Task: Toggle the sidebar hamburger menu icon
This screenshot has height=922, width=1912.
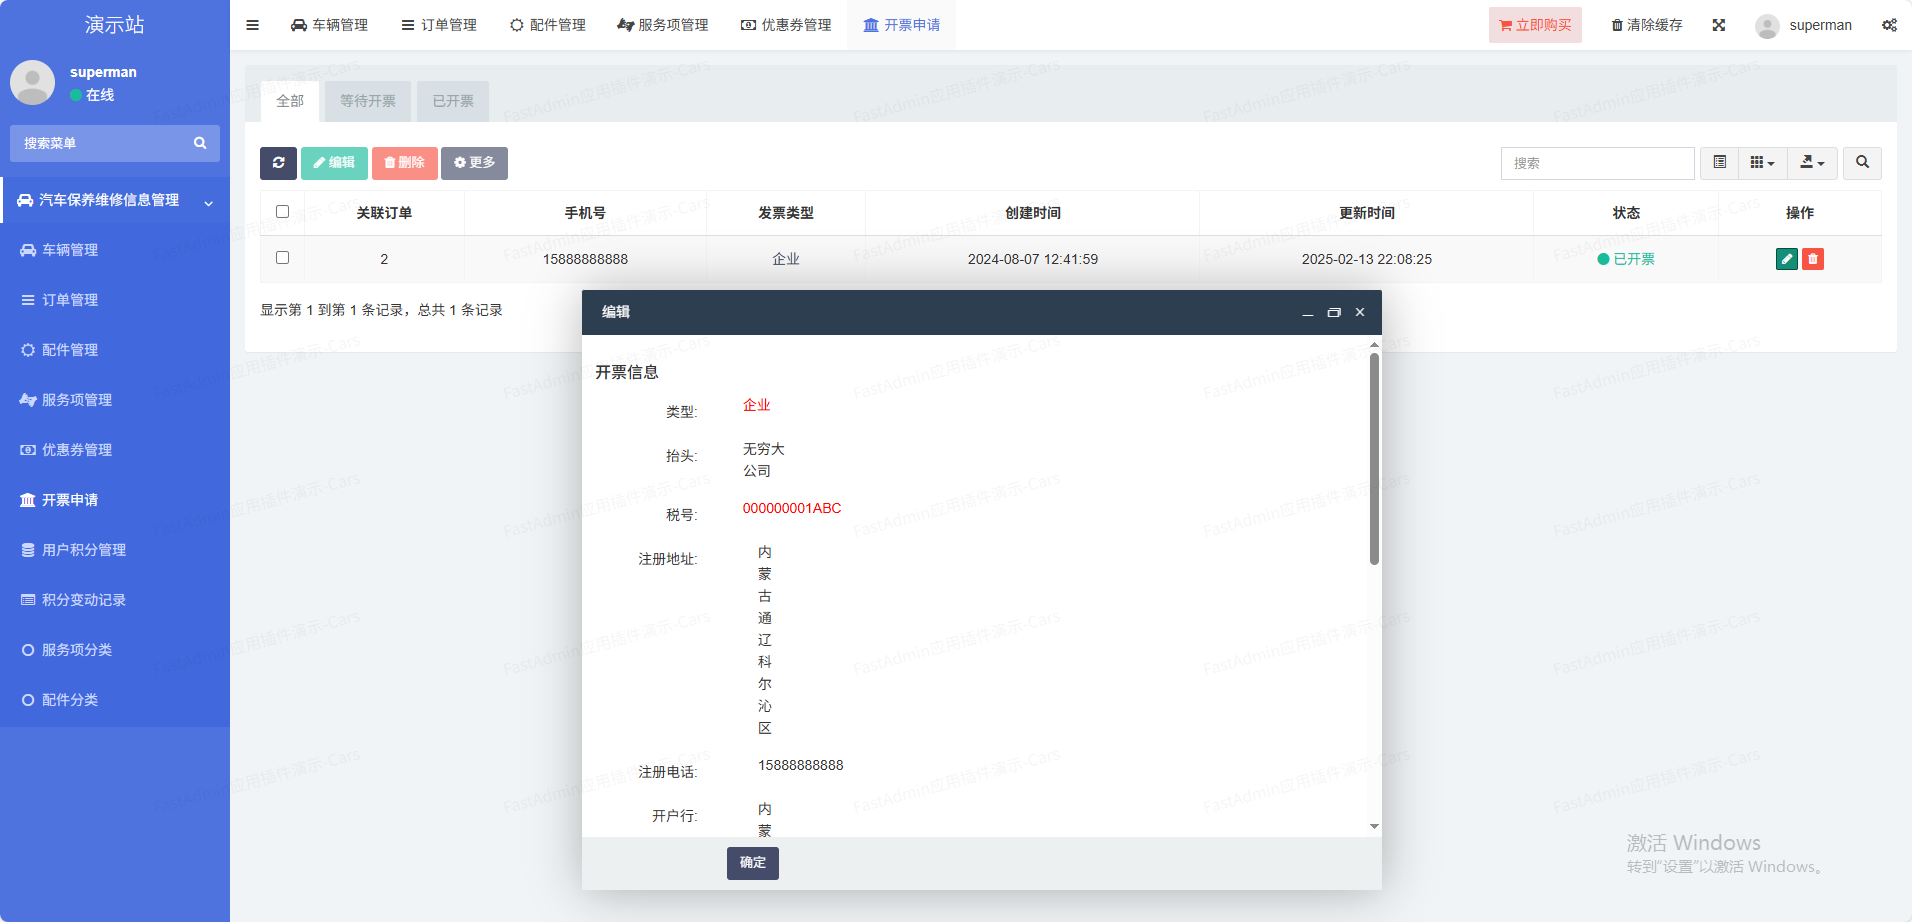Action: (252, 25)
